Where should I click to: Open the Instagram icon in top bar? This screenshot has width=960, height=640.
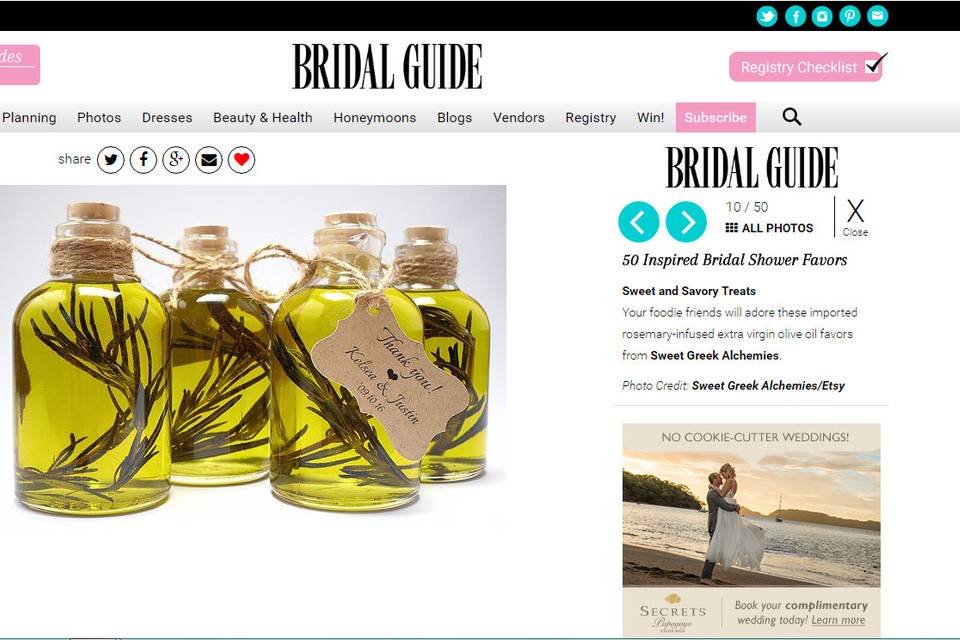[822, 16]
